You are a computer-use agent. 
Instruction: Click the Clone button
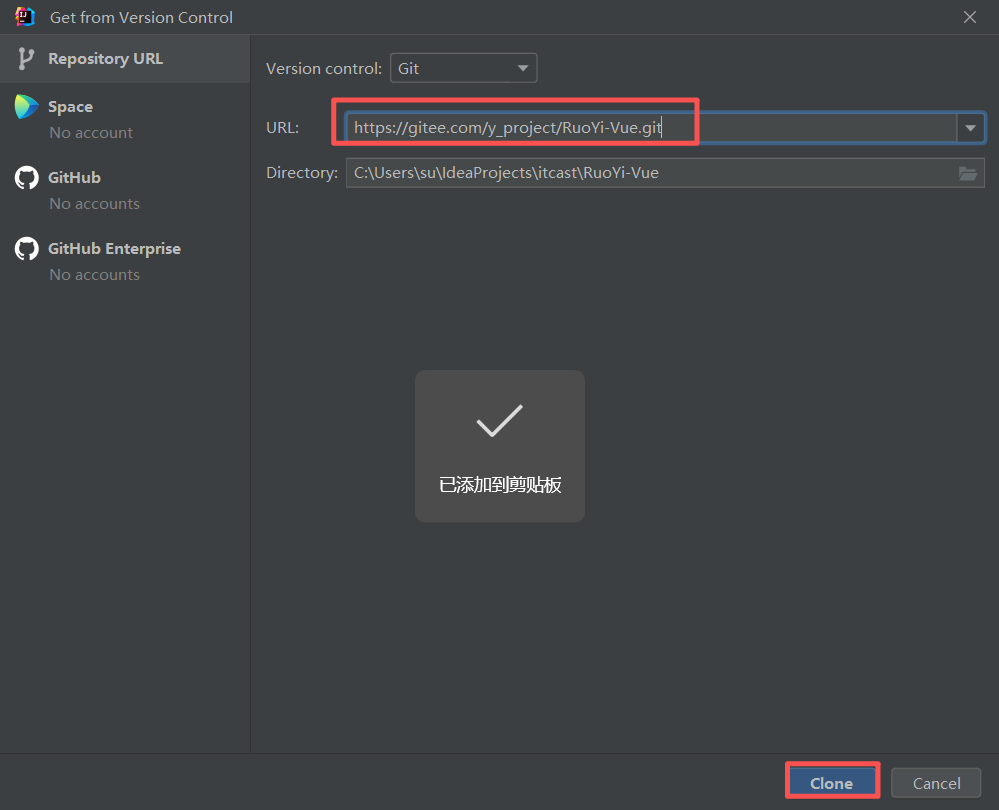(x=831, y=783)
